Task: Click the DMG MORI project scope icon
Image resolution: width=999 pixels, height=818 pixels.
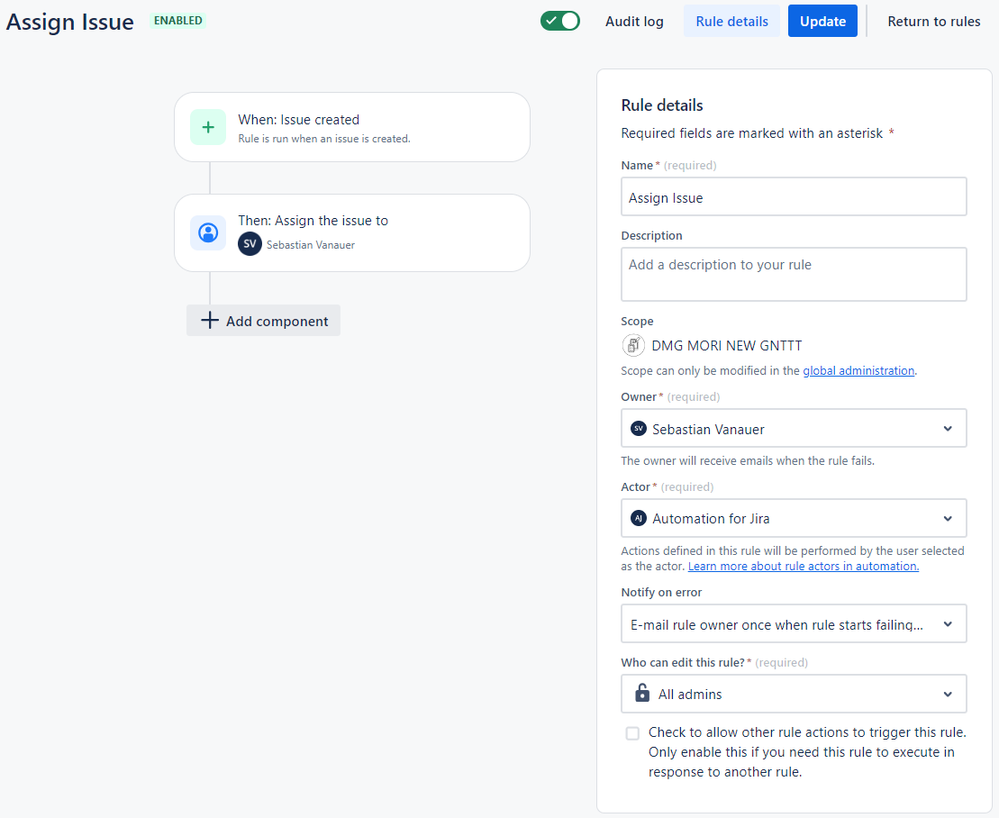Action: click(633, 345)
